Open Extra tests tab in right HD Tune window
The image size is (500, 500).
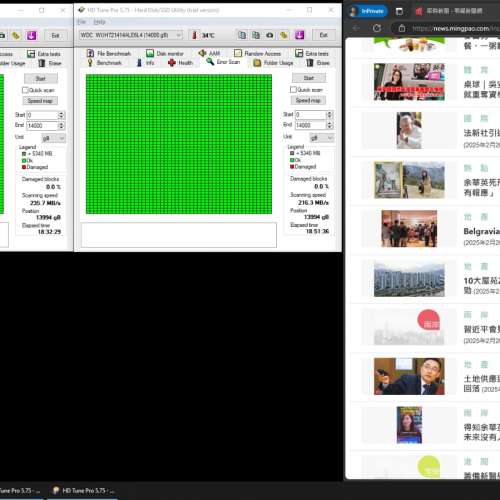(312, 53)
